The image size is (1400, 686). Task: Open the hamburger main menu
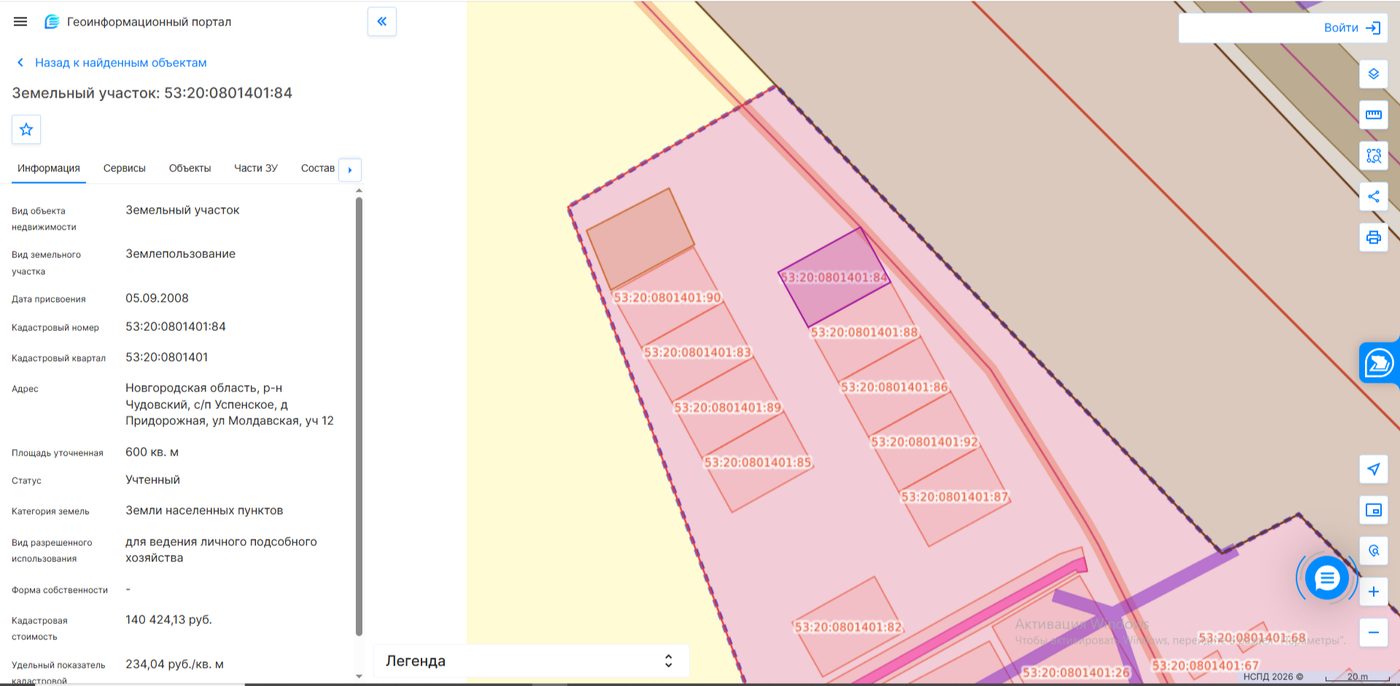[x=20, y=21]
